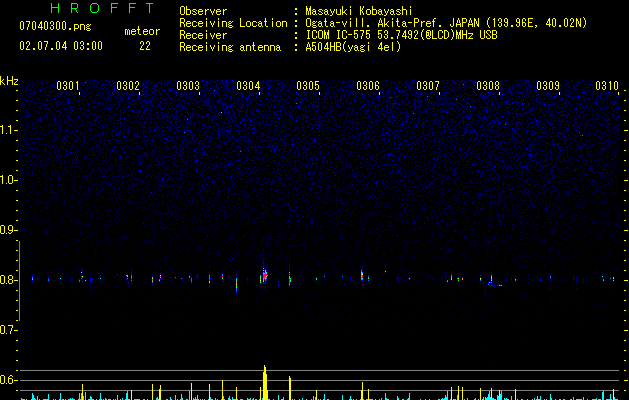This screenshot has height=400, width=629.
Task: Click time marker 0310
Action: click(x=607, y=86)
